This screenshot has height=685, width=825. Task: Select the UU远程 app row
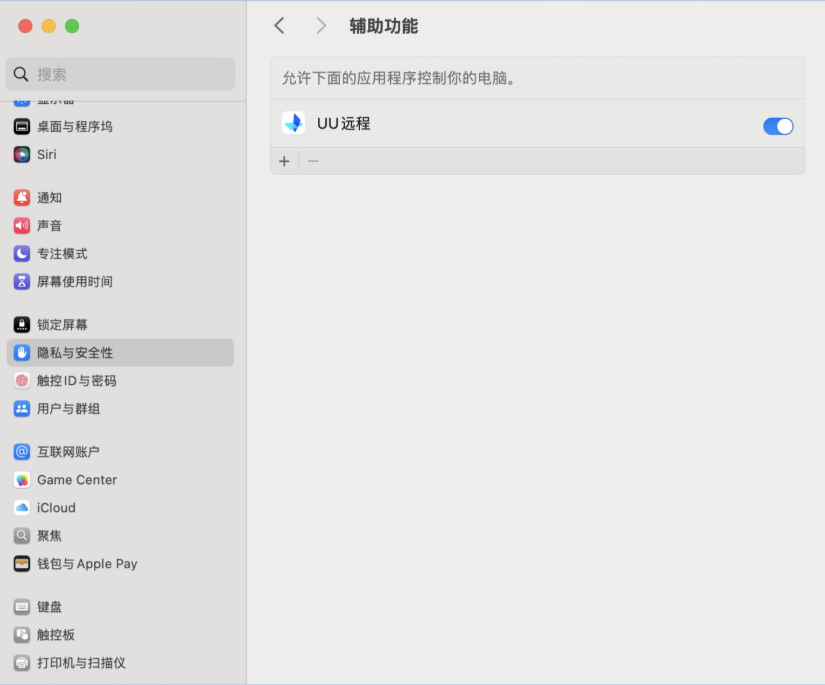(x=500, y=124)
